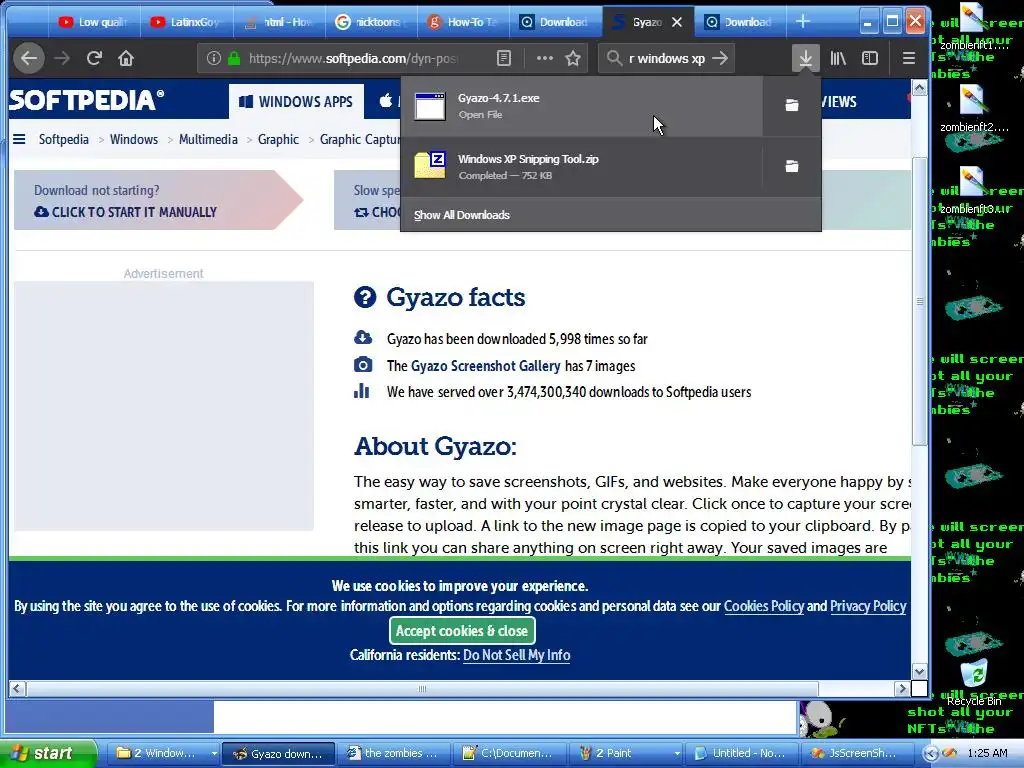
Task: Switch to the 'Low quali' YouTube tab
Action: pyautogui.click(x=93, y=22)
